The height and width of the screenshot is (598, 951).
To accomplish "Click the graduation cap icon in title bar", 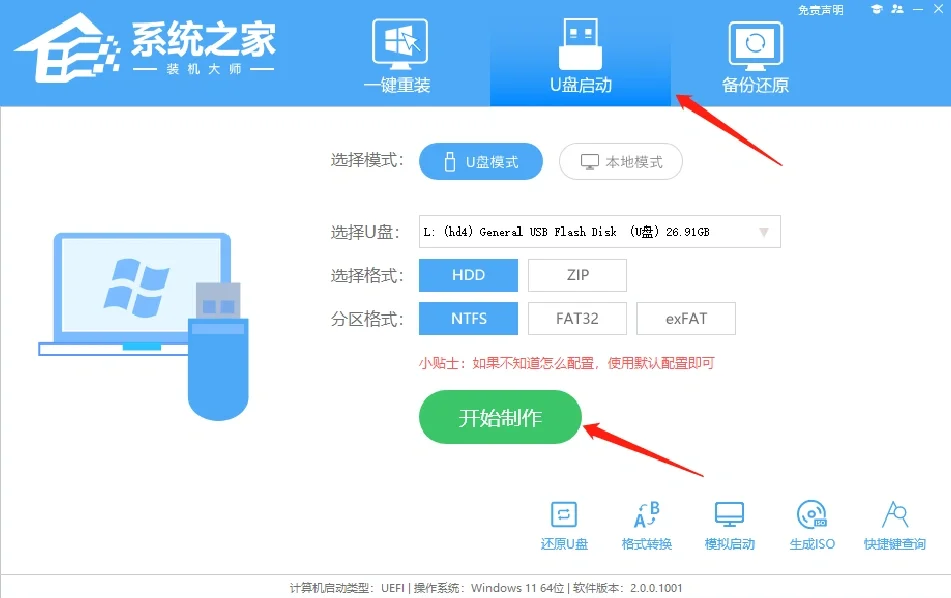I will click(876, 9).
